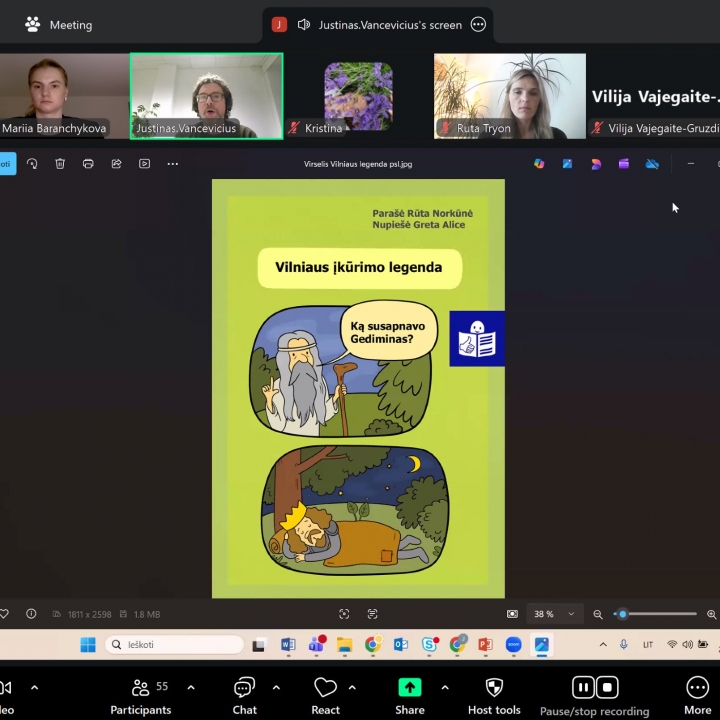The image size is (720, 720).
Task: Click the zoom out magnifier in Photos
Action: 598,614
